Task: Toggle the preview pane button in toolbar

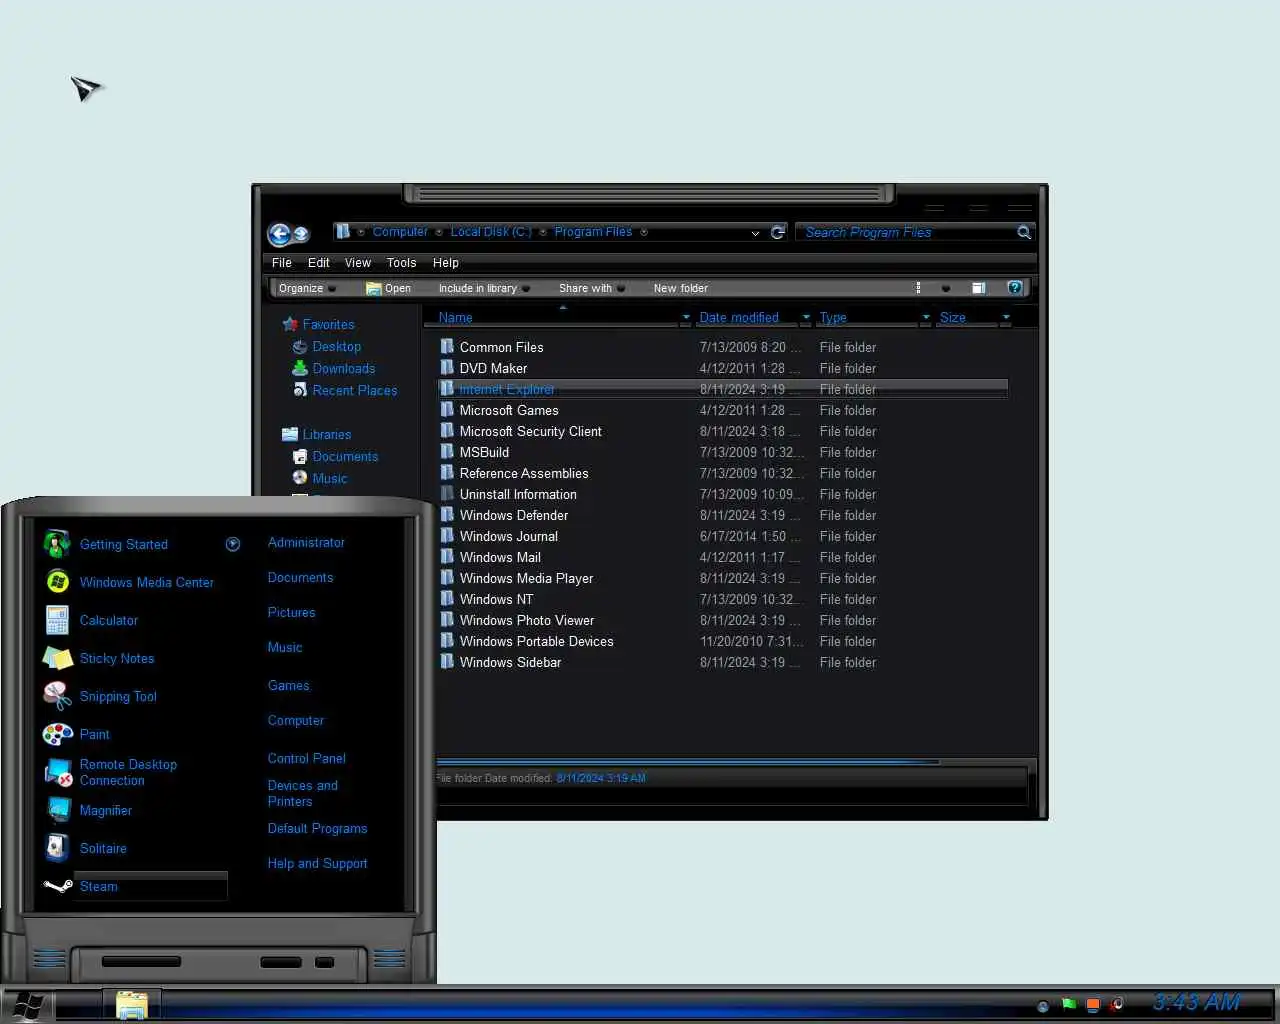Action: point(979,288)
